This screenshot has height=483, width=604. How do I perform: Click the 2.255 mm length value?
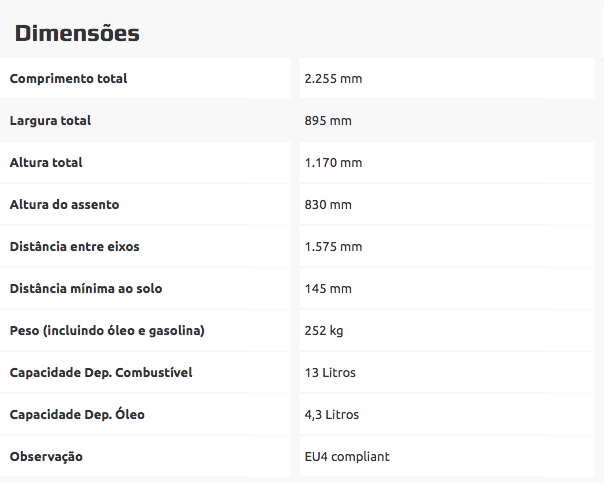coord(333,79)
